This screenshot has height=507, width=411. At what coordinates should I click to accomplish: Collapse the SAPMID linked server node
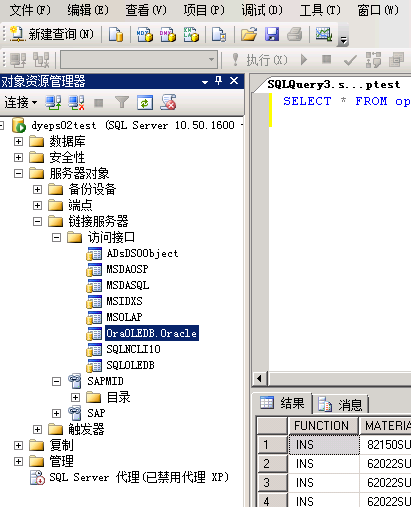(x=57, y=381)
